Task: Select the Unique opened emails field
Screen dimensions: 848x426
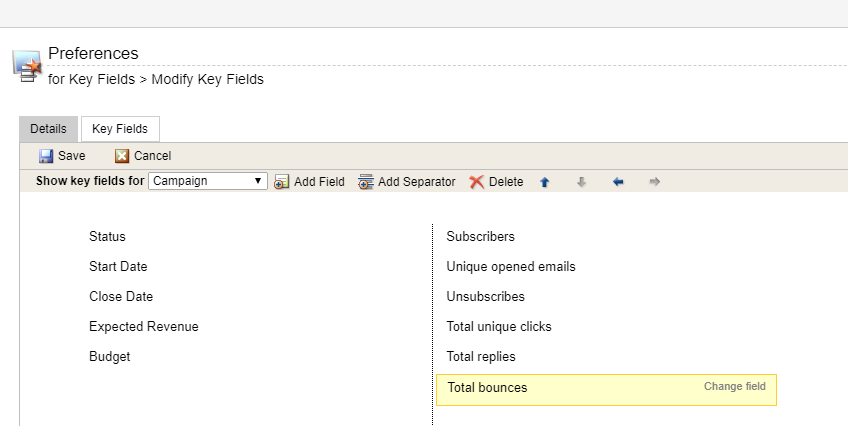Action: 511,267
